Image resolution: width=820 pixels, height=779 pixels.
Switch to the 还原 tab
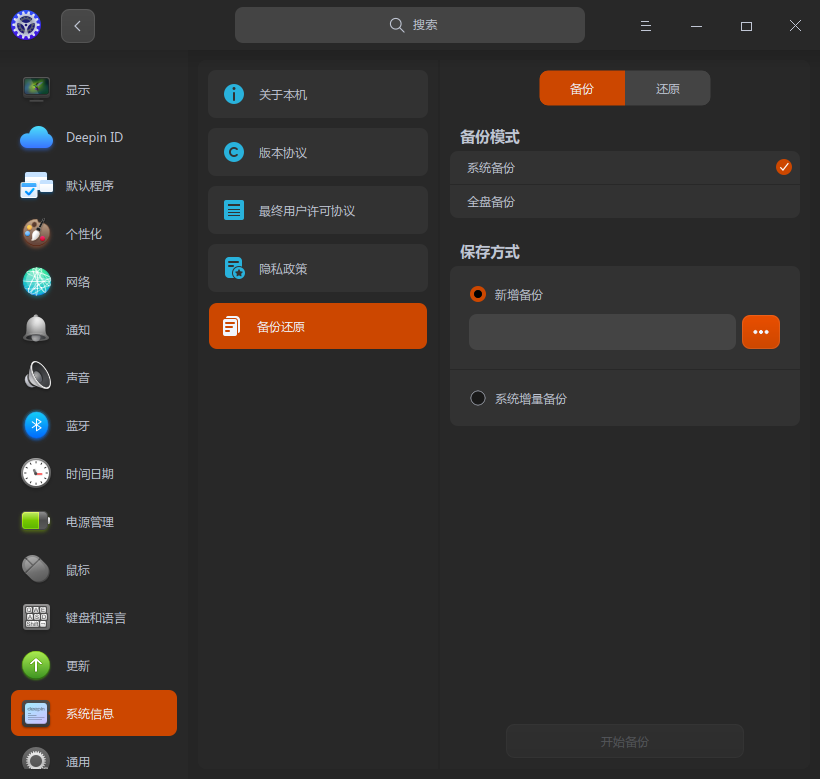(667, 88)
